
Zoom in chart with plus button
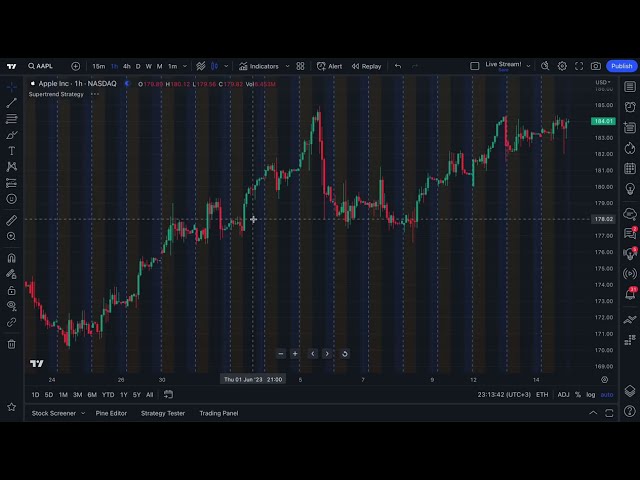[x=295, y=354]
